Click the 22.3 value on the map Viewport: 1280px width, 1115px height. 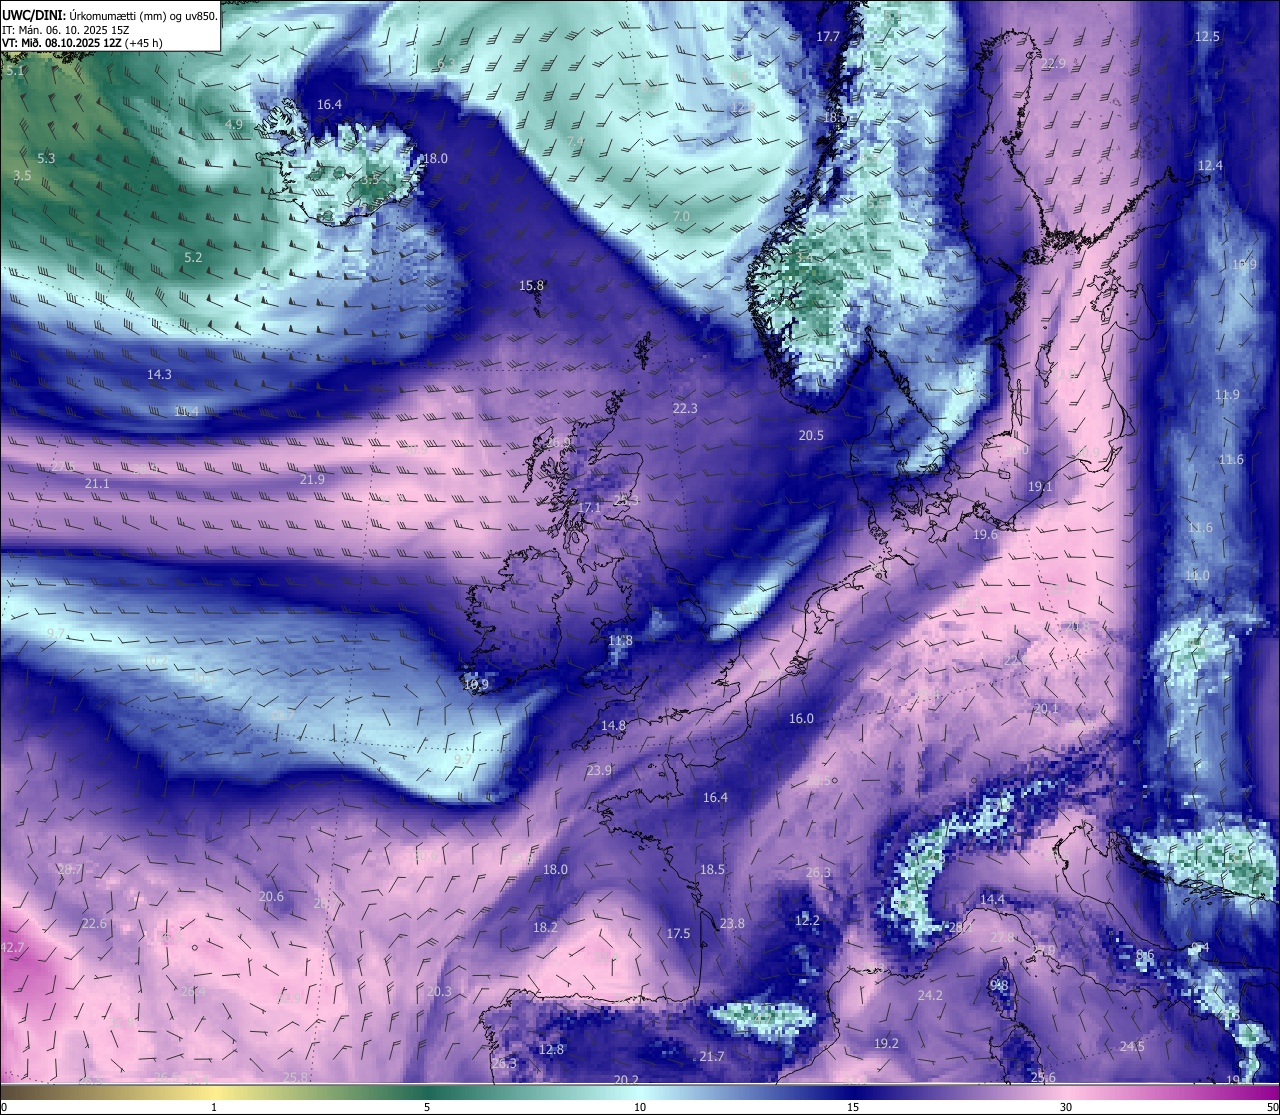point(685,409)
